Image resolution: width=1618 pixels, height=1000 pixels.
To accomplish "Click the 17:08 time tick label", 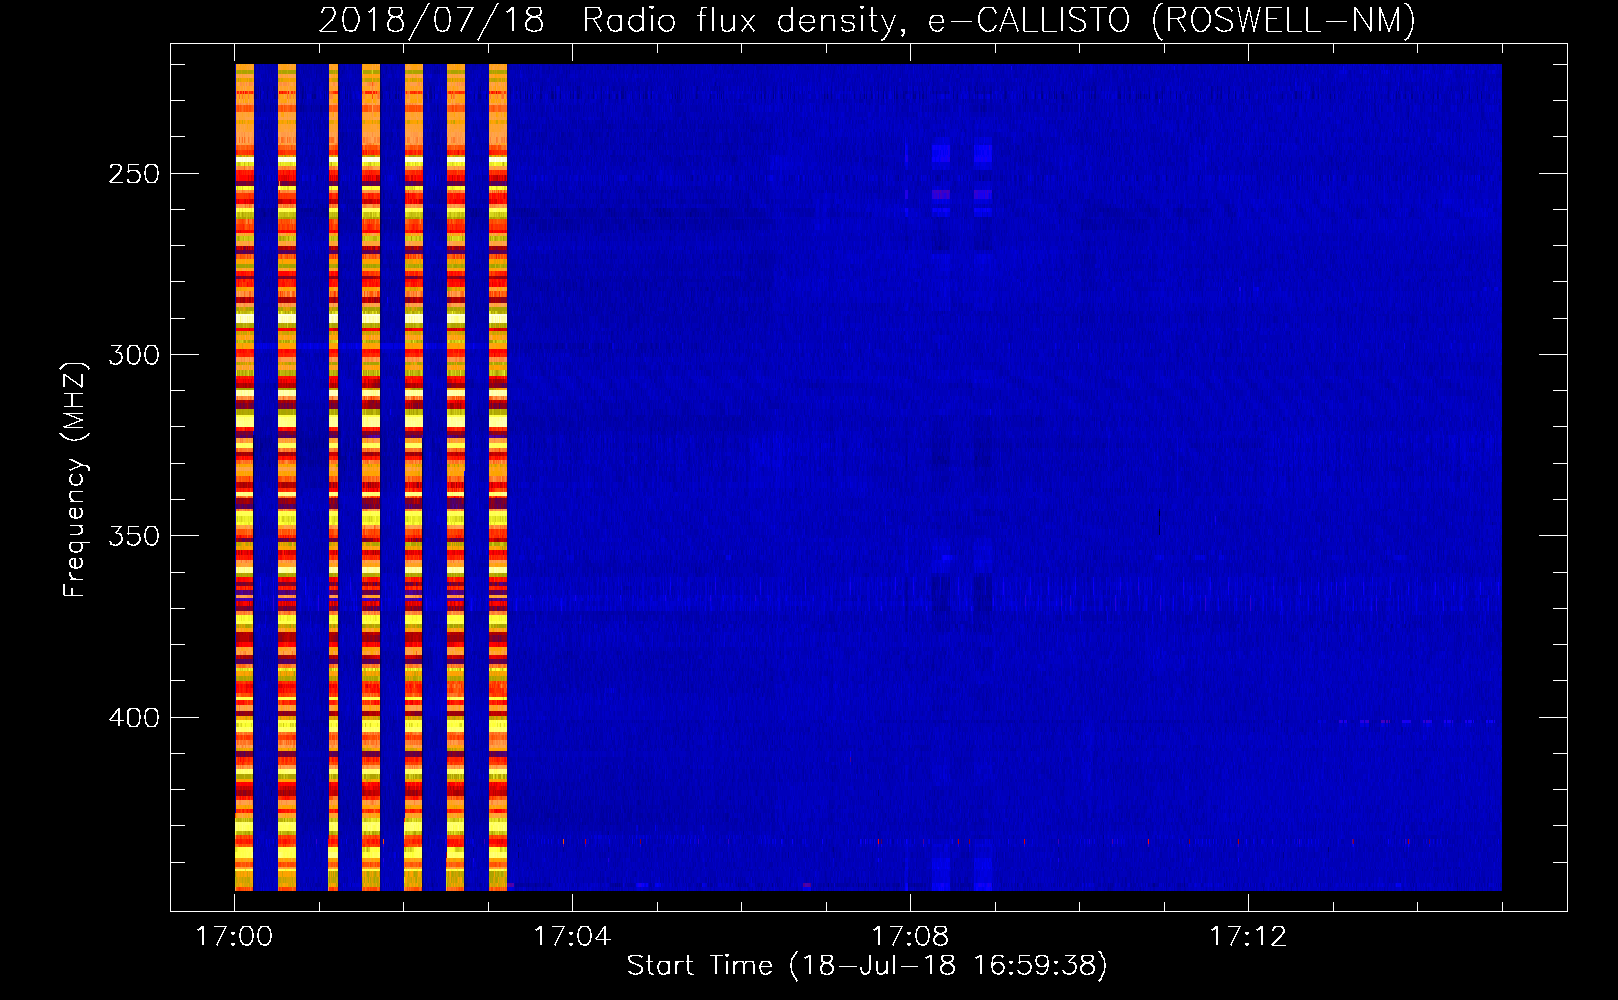I will tap(910, 937).
